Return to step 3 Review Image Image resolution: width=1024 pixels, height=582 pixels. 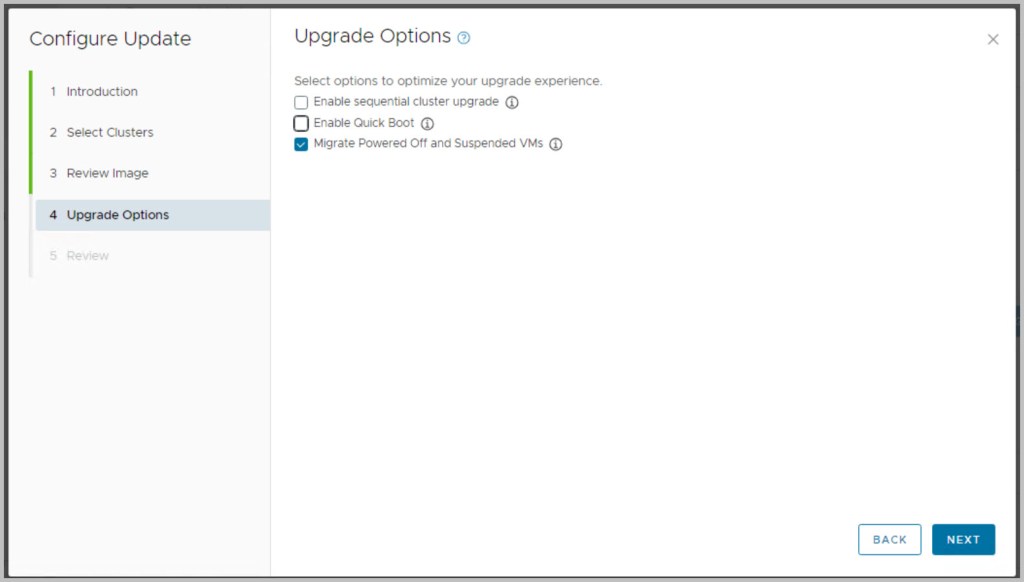tap(107, 174)
